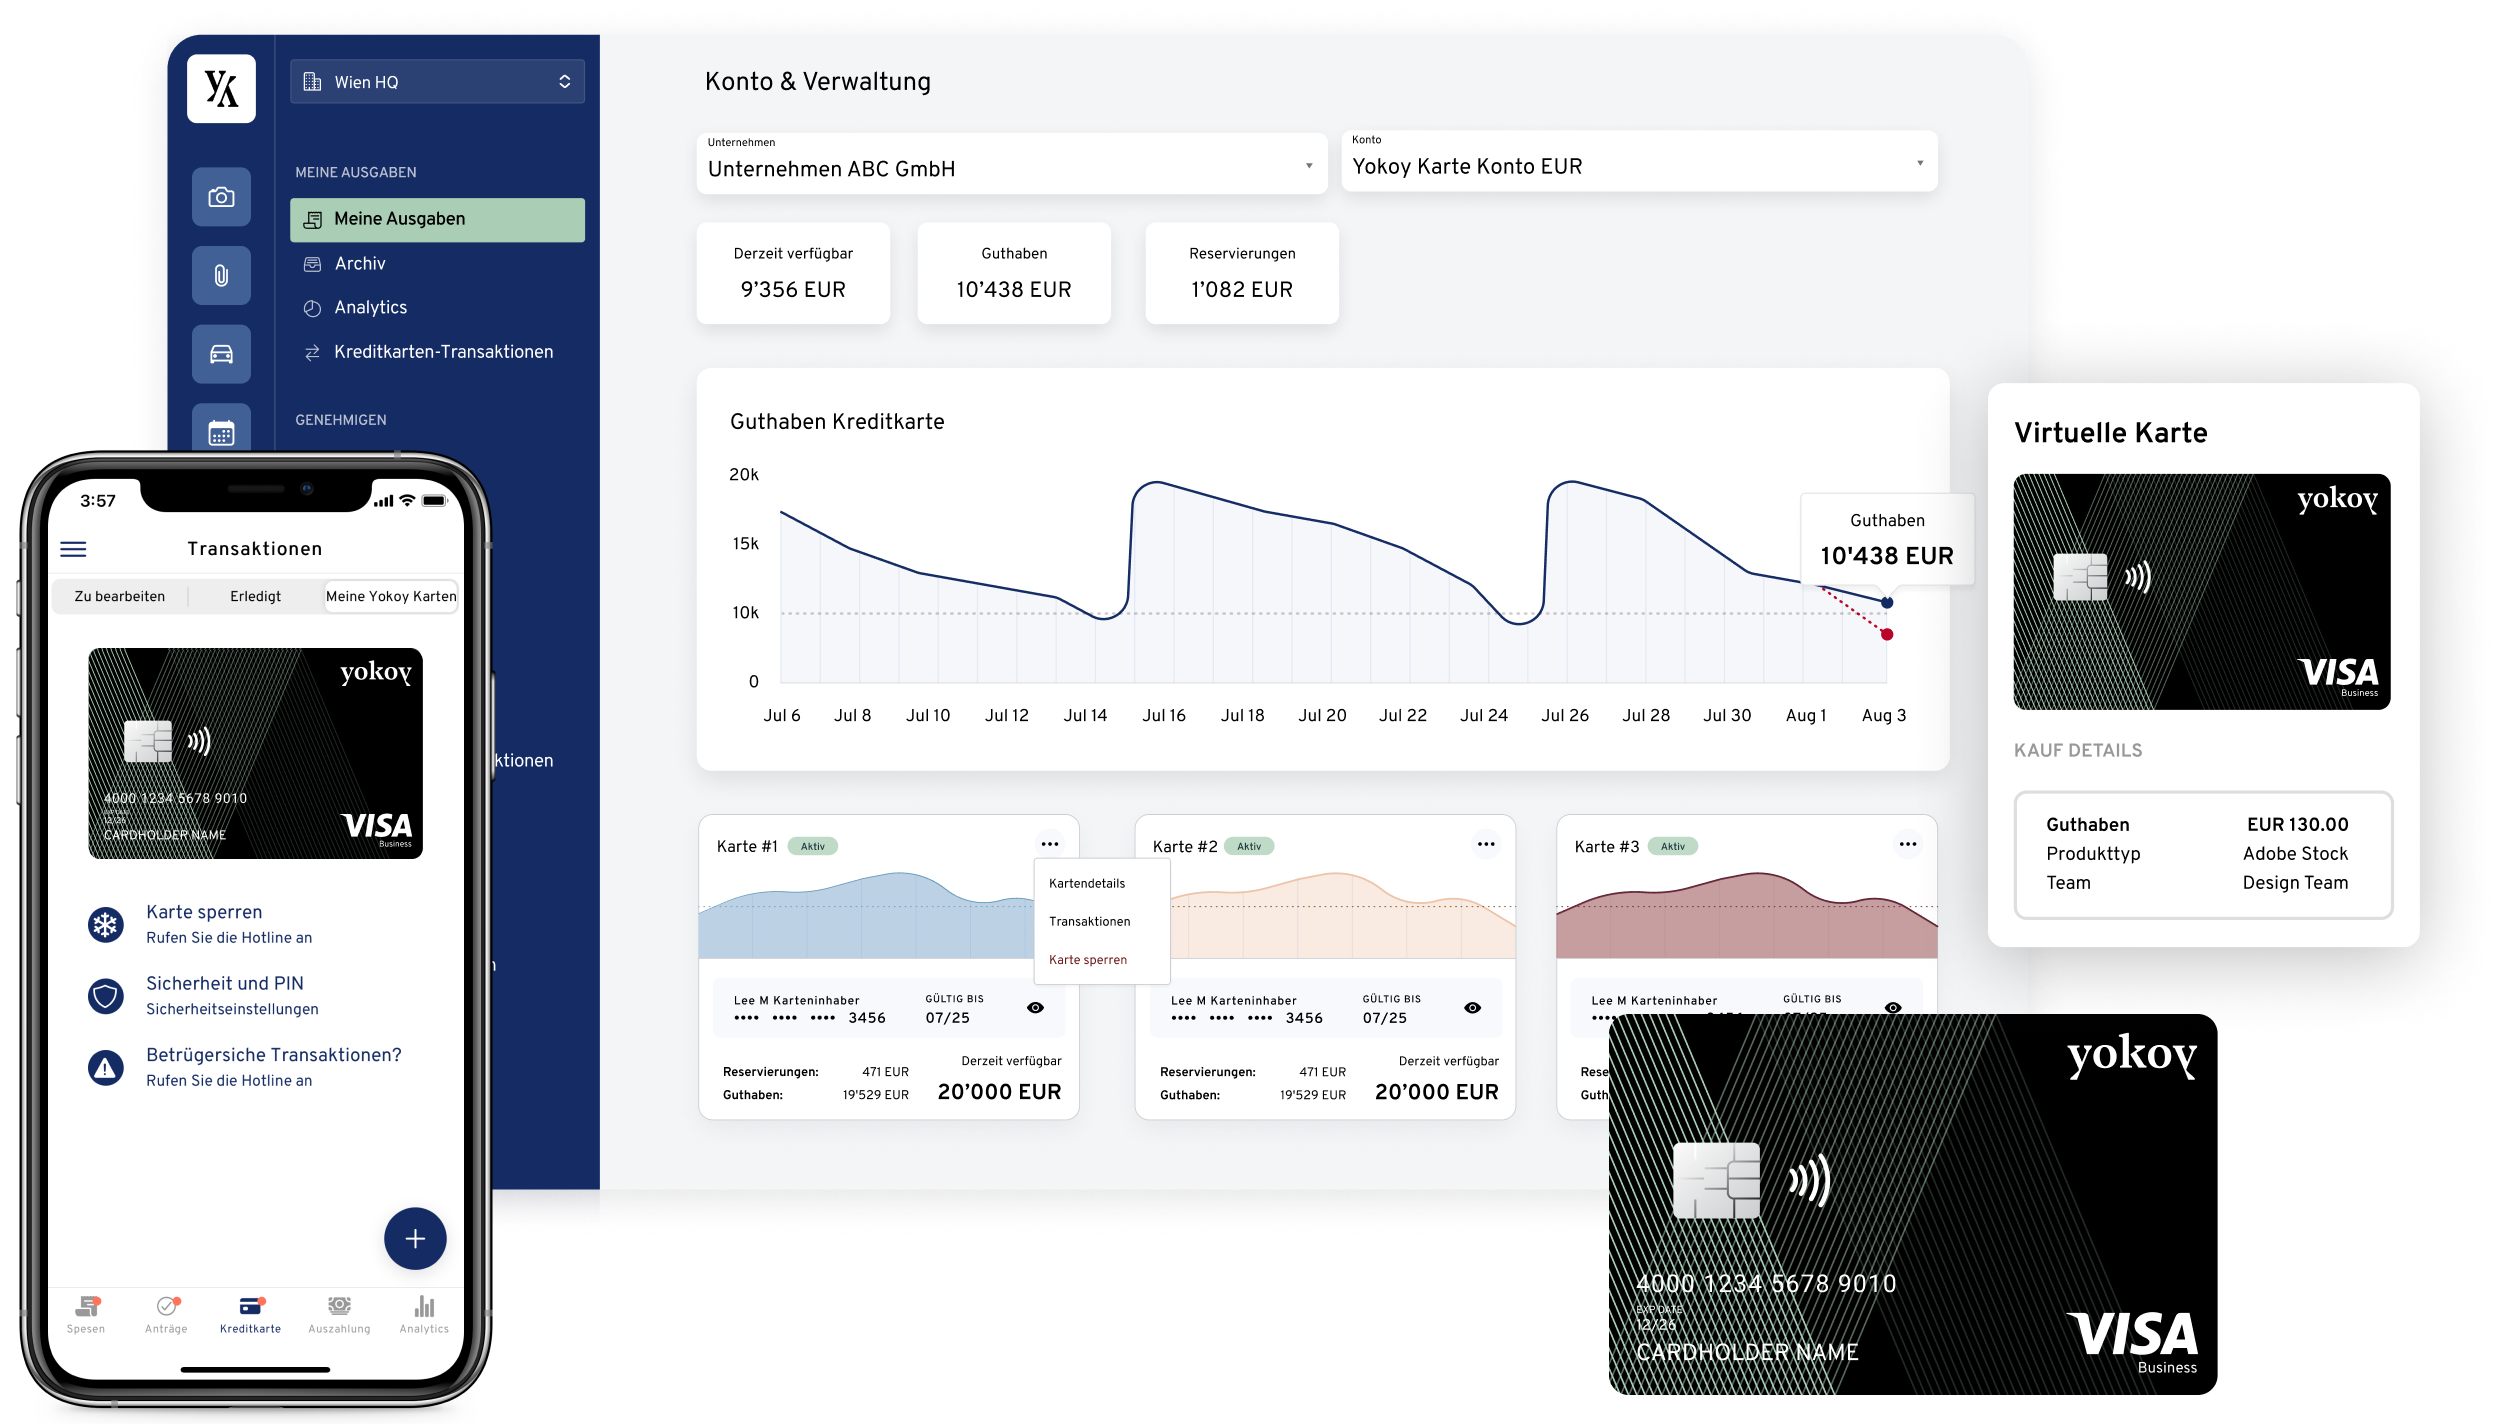
Task: Click the calendar icon in sidebar
Action: pos(221,432)
